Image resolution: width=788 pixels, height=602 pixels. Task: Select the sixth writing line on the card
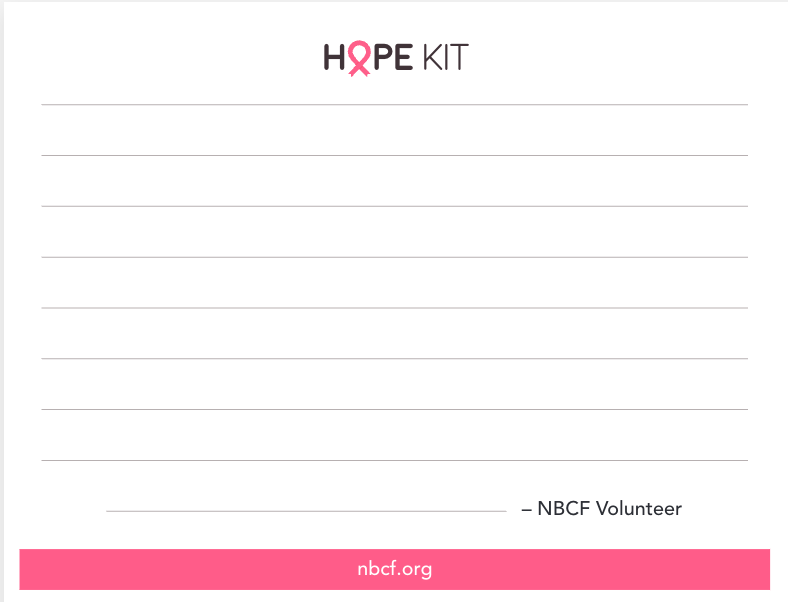[394, 358]
